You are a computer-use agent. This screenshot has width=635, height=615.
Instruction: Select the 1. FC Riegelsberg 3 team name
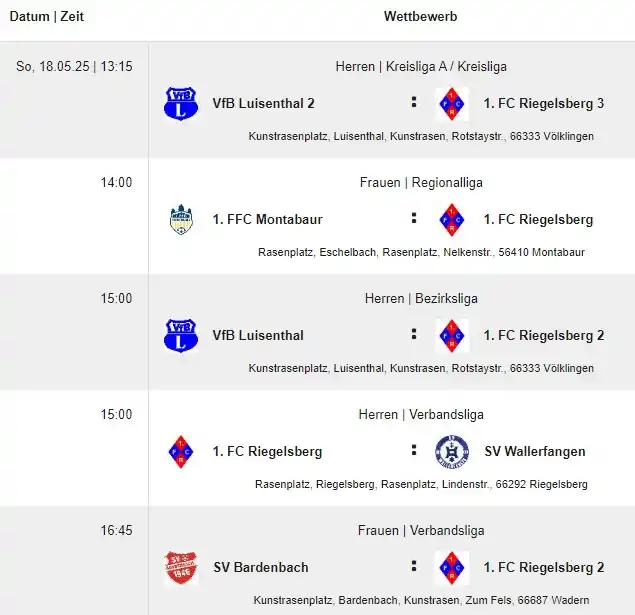coord(544,104)
